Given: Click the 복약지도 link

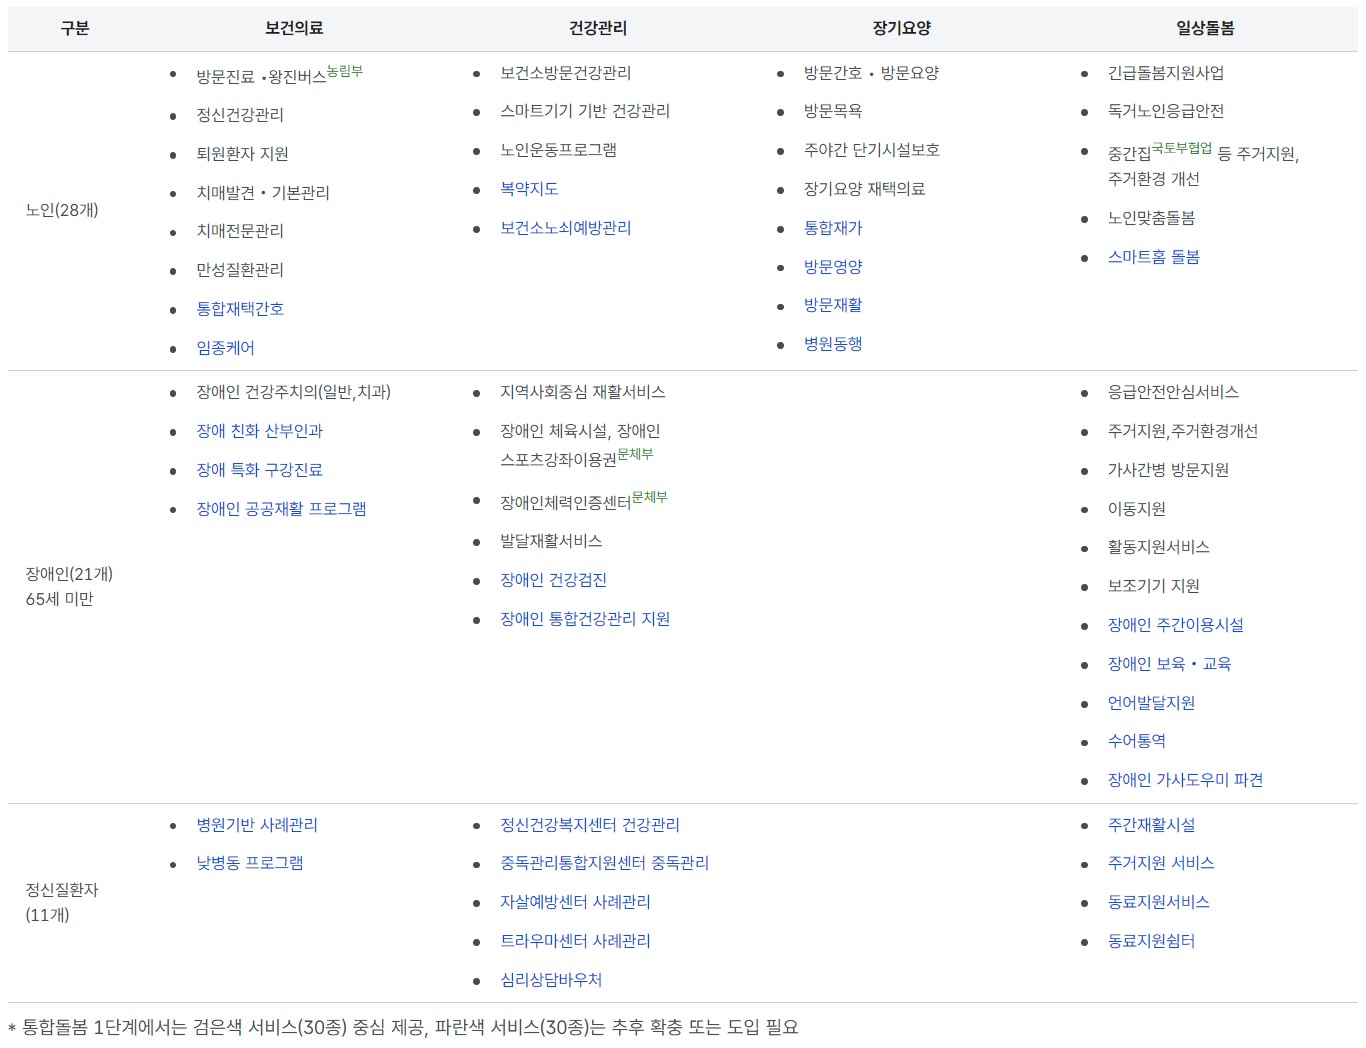Looking at the screenshot, I should (x=529, y=189).
